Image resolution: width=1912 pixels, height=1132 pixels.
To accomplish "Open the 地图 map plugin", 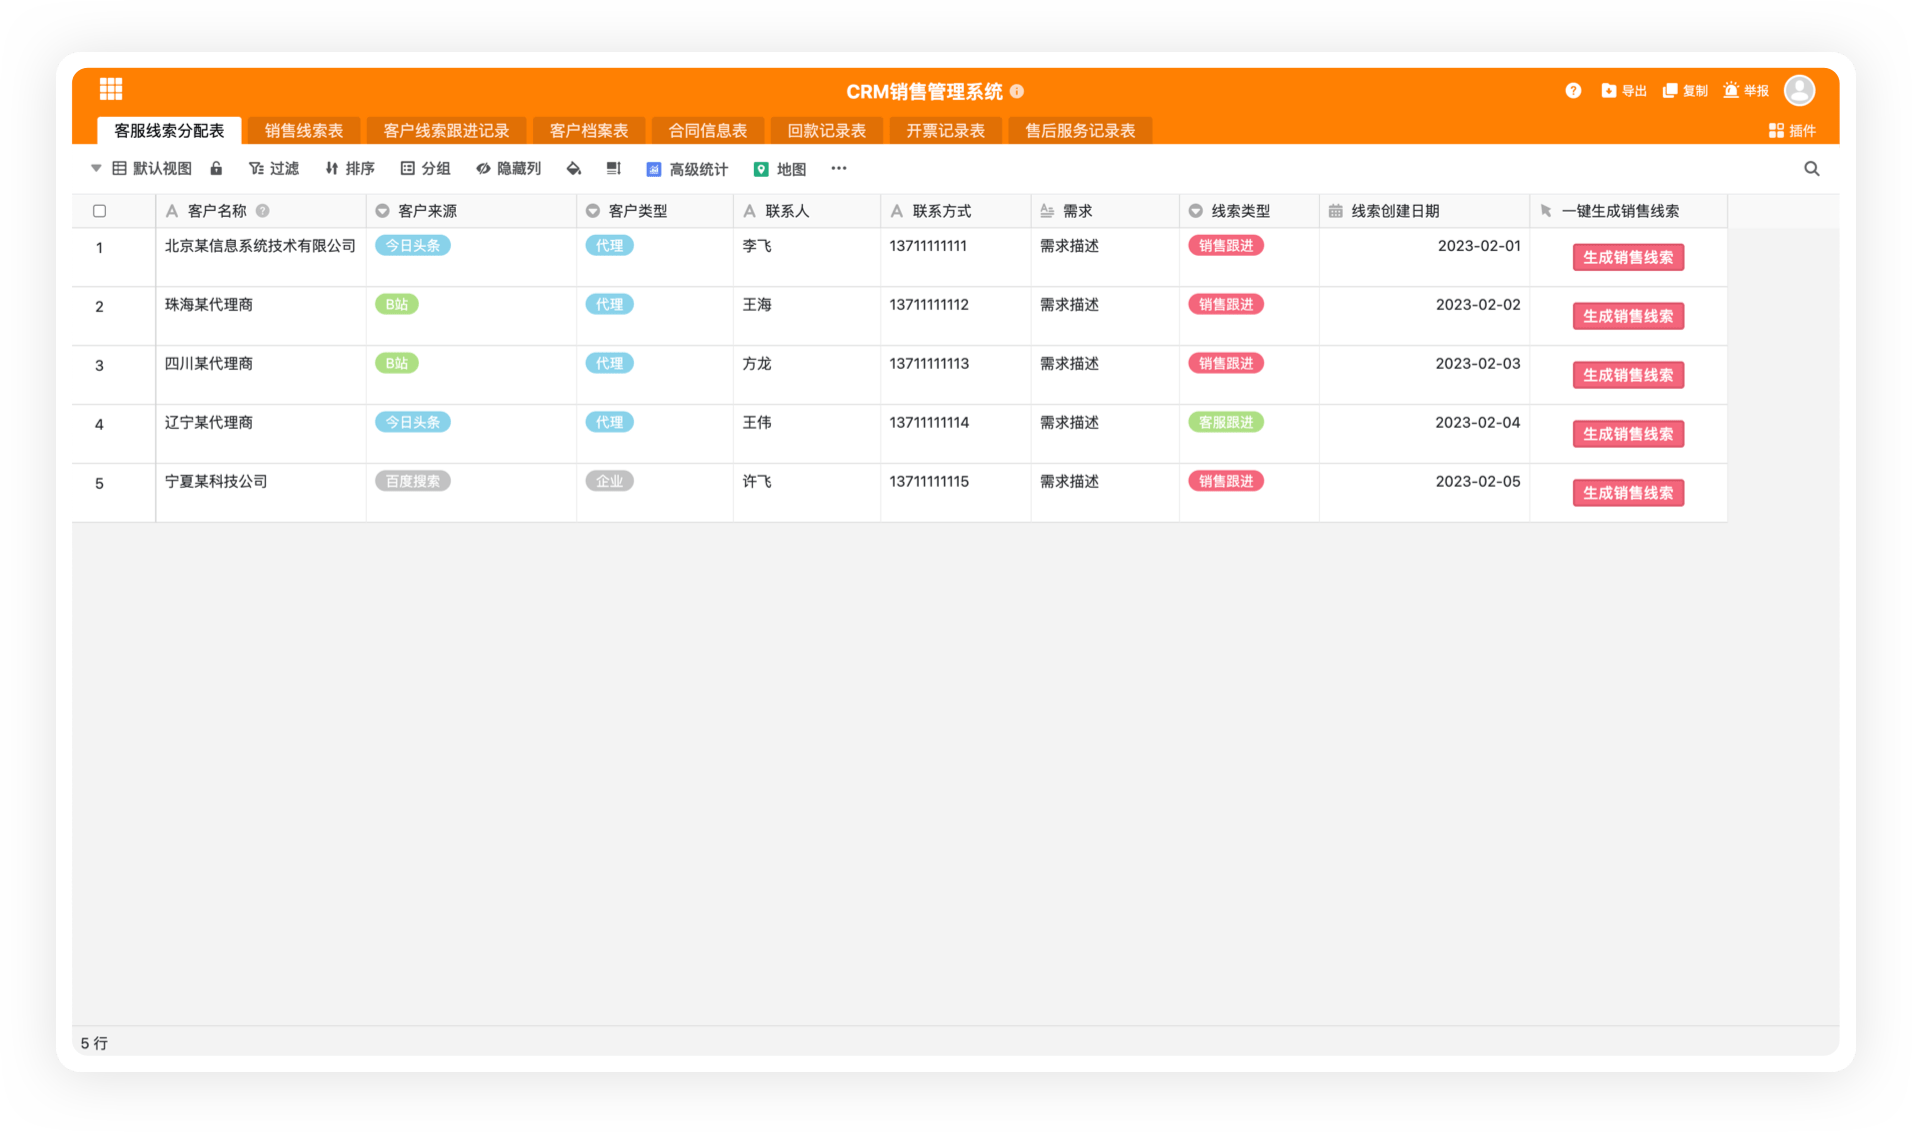I will 780,169.
